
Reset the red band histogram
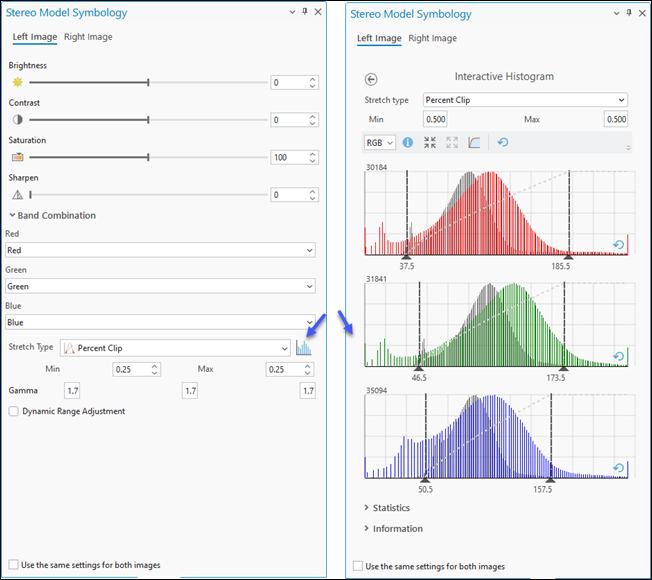(617, 245)
